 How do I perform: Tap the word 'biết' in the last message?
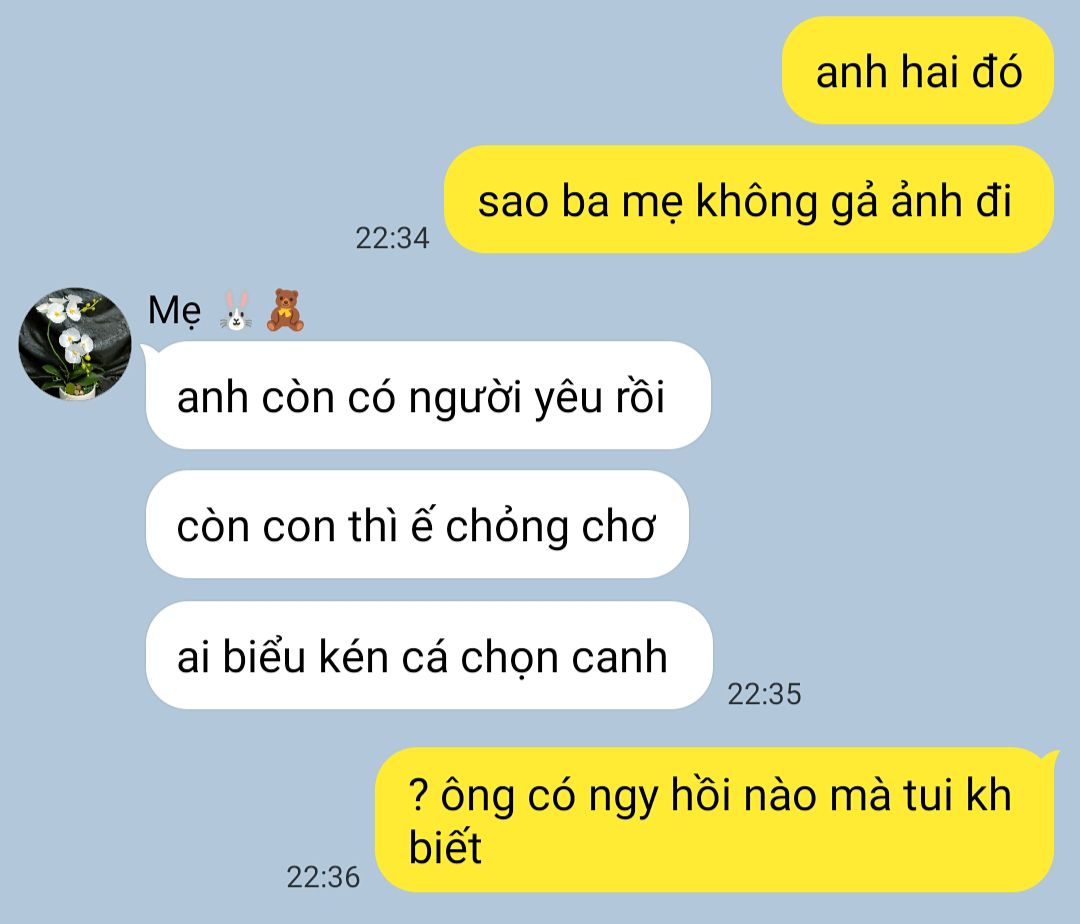[x=445, y=846]
